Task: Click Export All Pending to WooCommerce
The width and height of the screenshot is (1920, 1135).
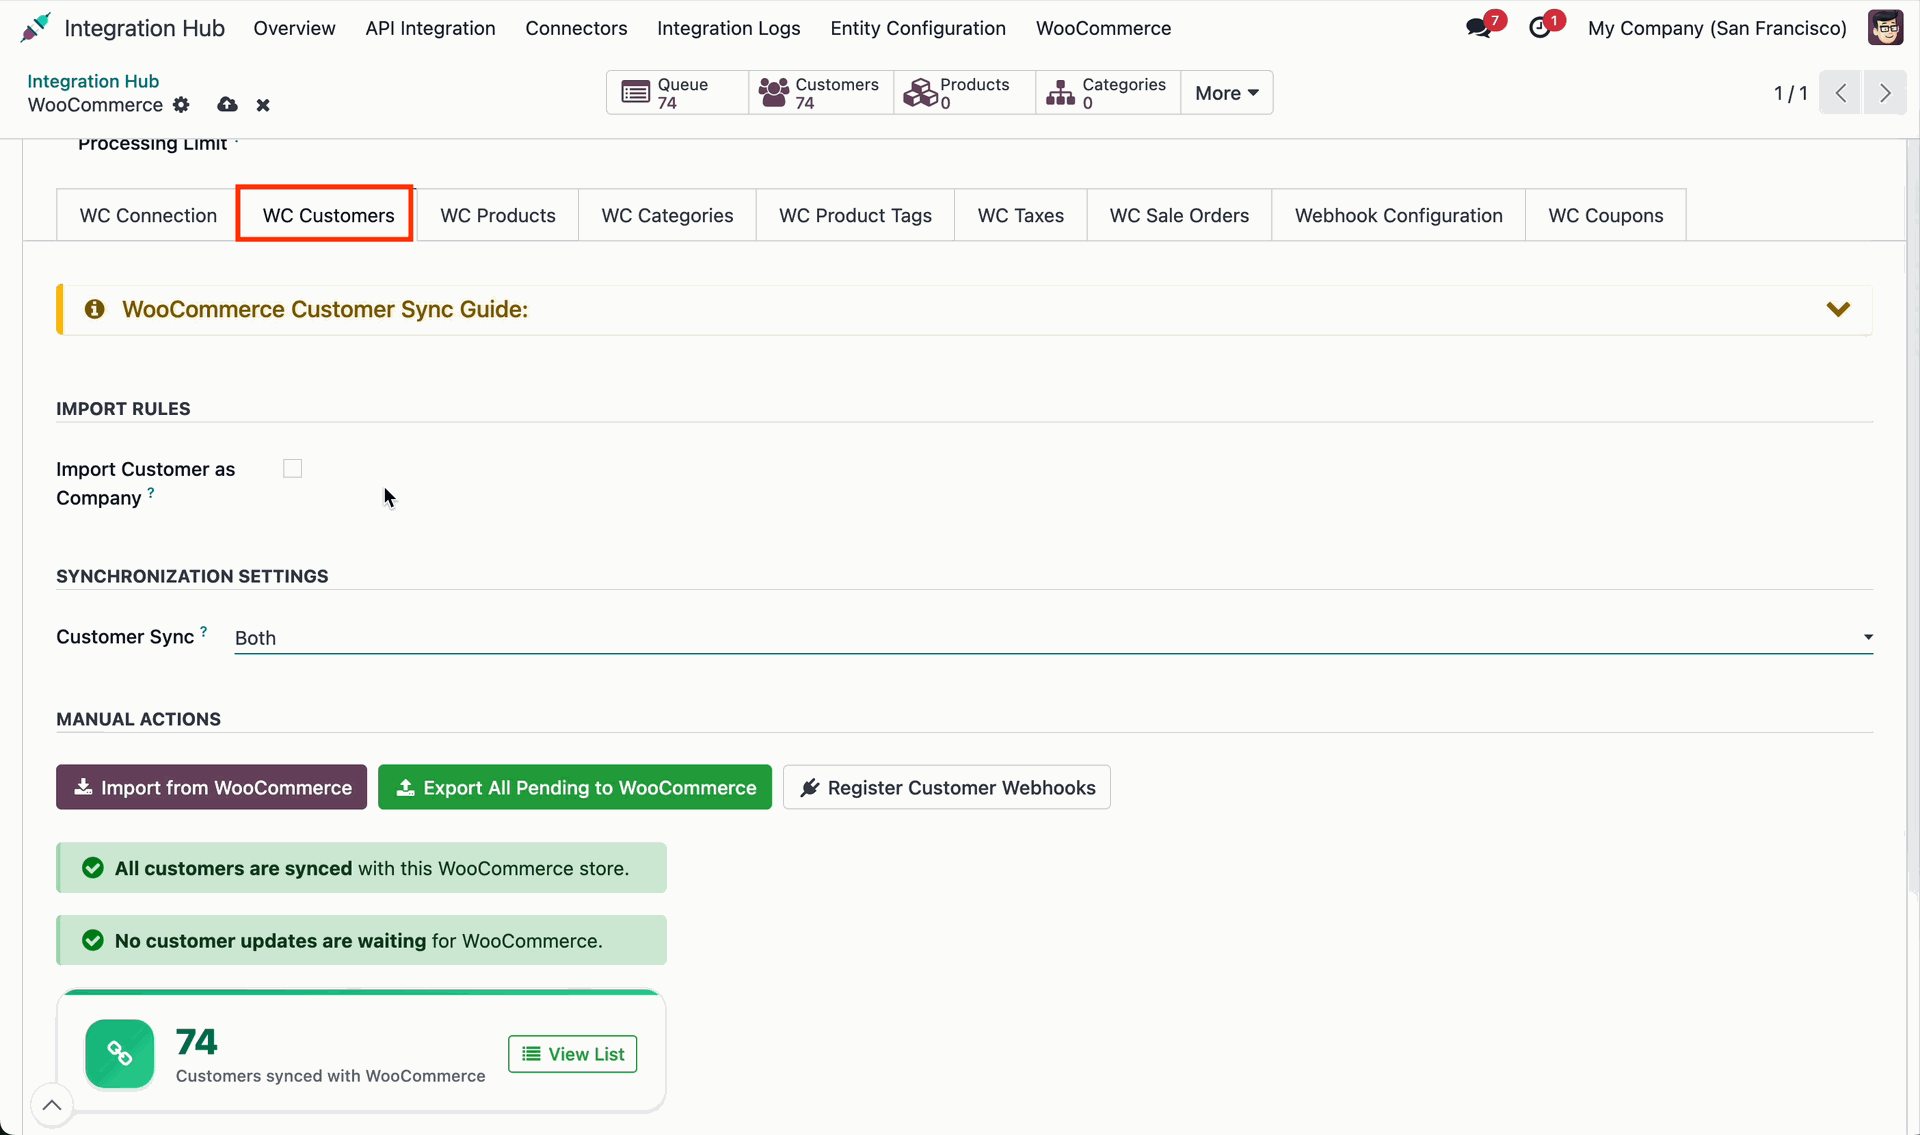Action: [x=575, y=787]
